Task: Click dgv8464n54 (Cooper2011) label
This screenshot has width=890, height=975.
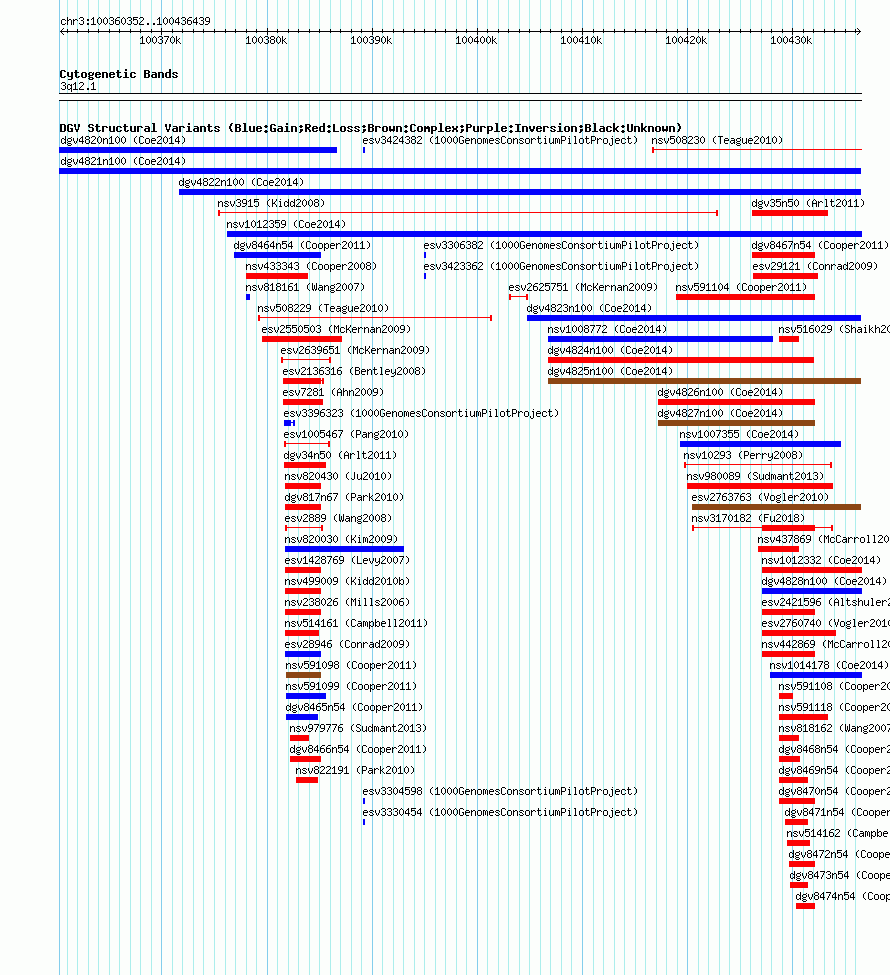Action: coord(302,246)
